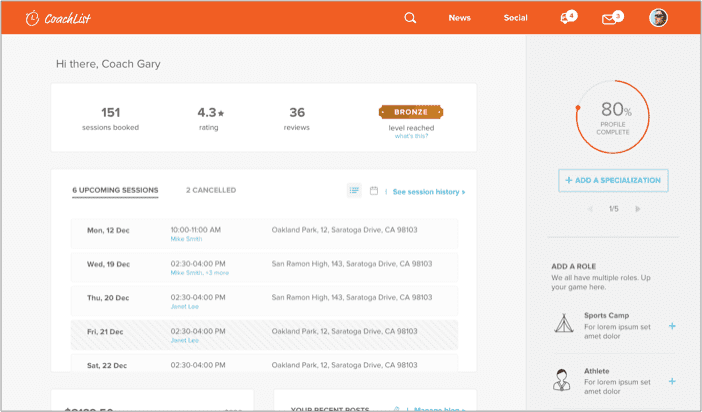The height and width of the screenshot is (412, 702).
Task: Open Janet Lee link in Fri, 21 Dec session
Action: point(184,340)
